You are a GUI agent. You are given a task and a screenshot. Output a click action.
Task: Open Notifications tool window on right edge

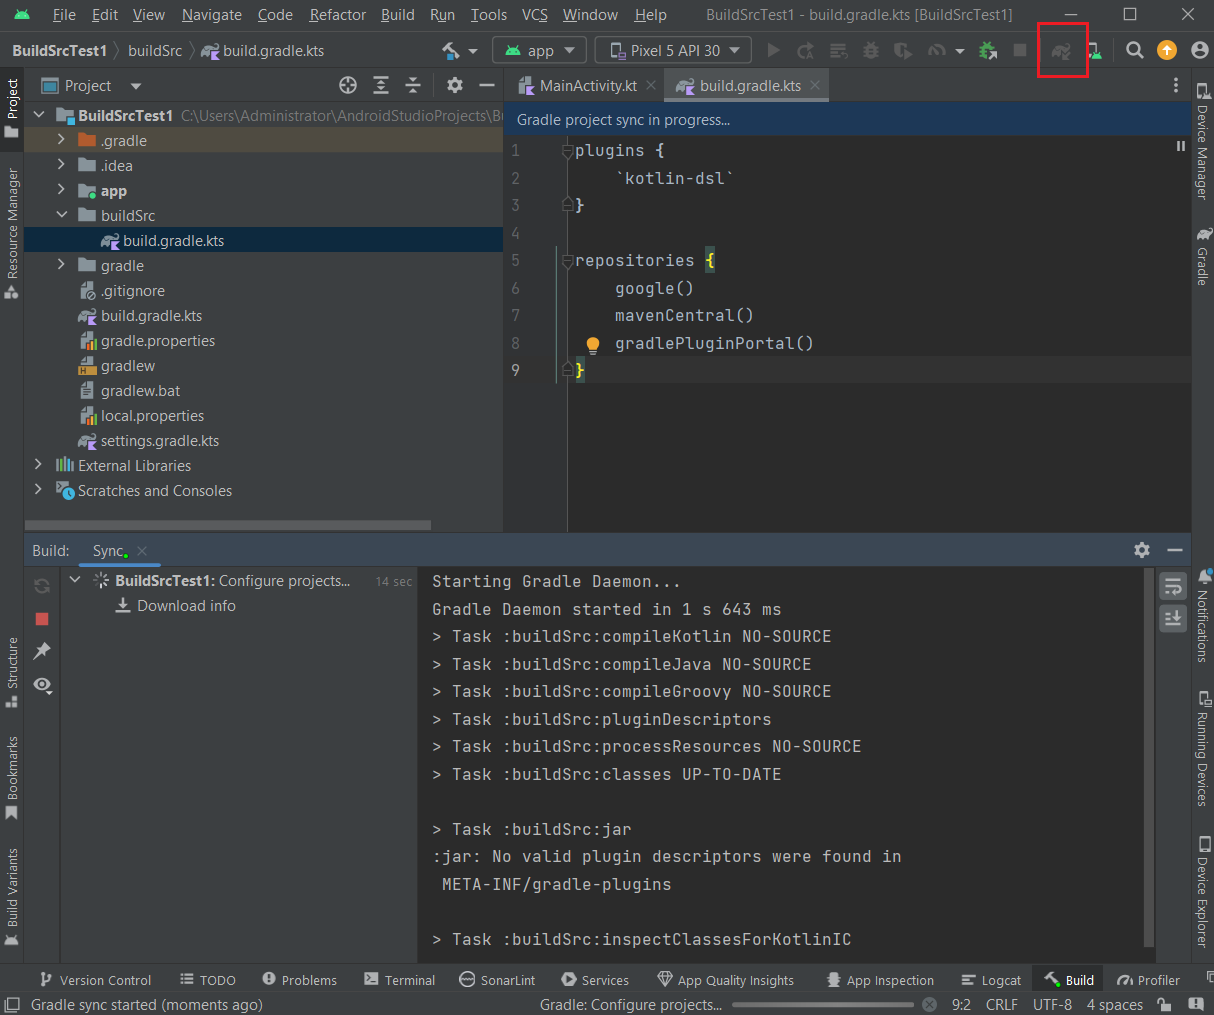(1203, 615)
